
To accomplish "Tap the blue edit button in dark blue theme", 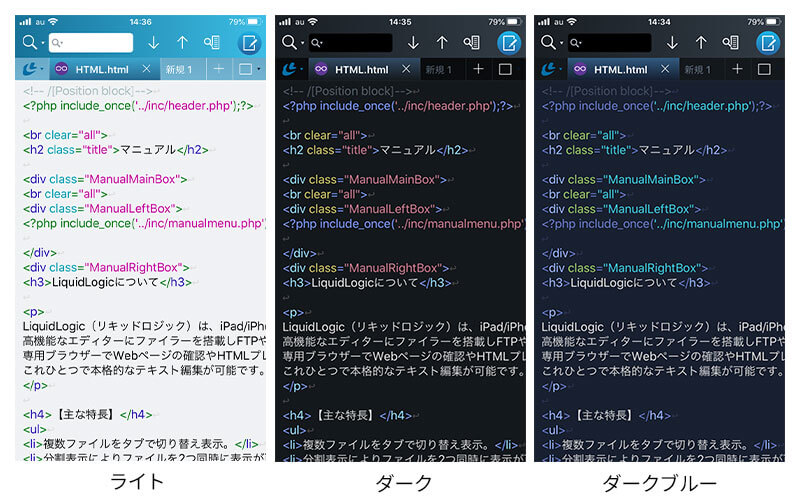I will point(767,42).
